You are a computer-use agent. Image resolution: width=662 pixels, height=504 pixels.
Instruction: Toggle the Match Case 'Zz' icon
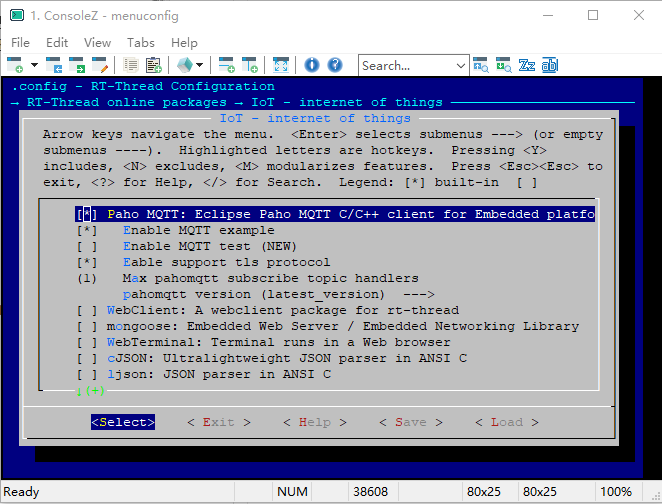(x=527, y=65)
